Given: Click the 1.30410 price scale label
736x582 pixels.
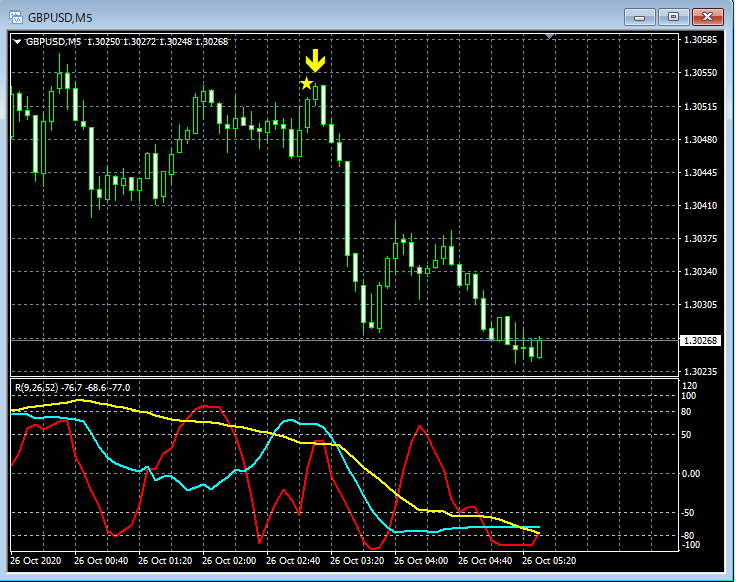Looking at the screenshot, I should (x=700, y=206).
